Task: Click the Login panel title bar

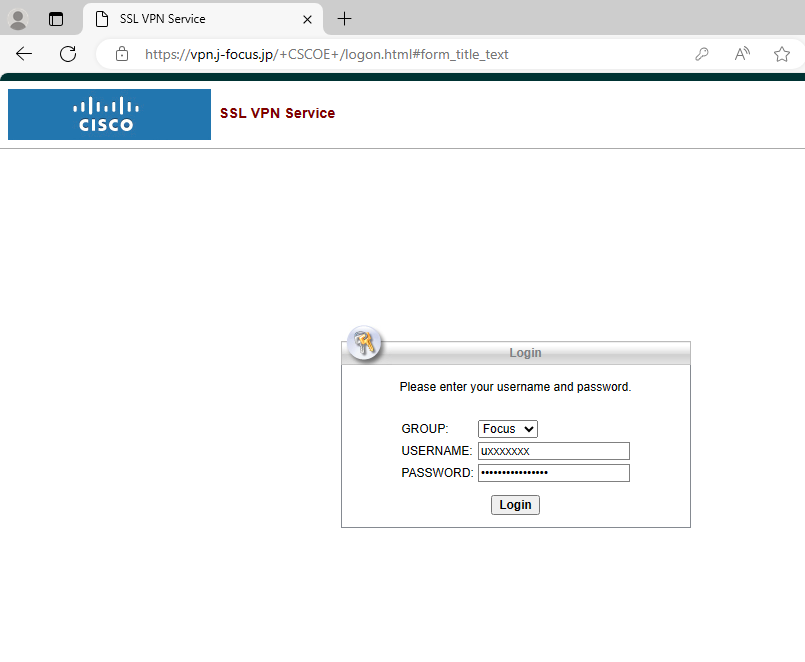Action: pyautogui.click(x=516, y=353)
